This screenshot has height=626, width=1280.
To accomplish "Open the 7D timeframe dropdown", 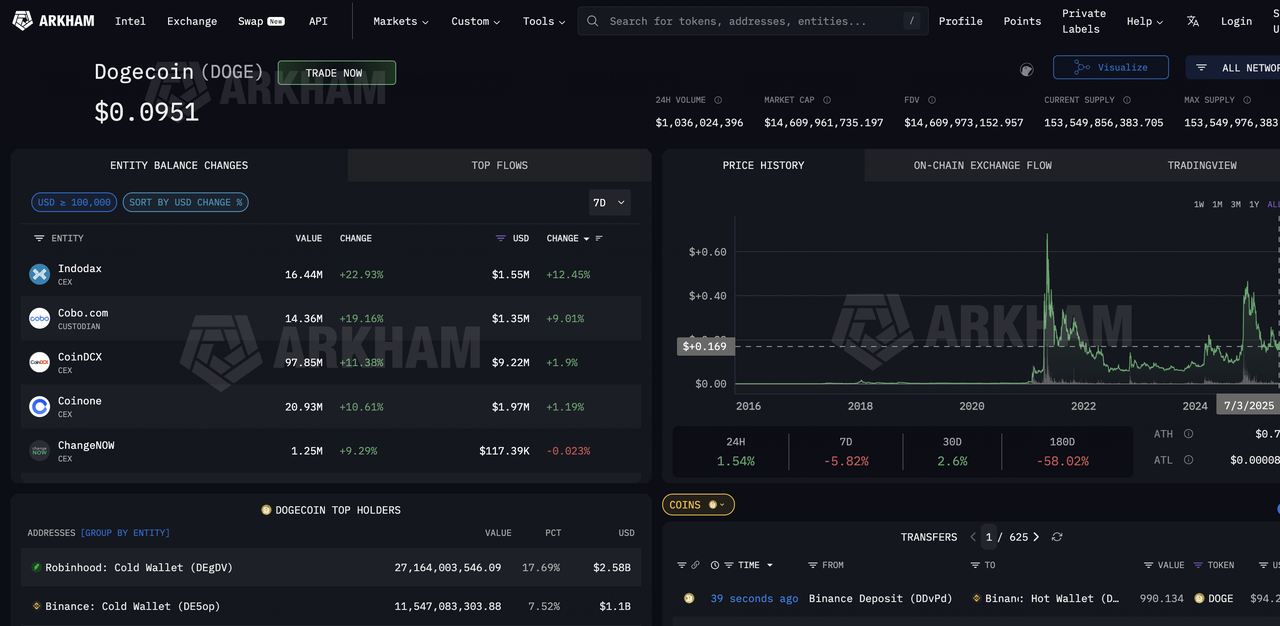I will click(609, 202).
